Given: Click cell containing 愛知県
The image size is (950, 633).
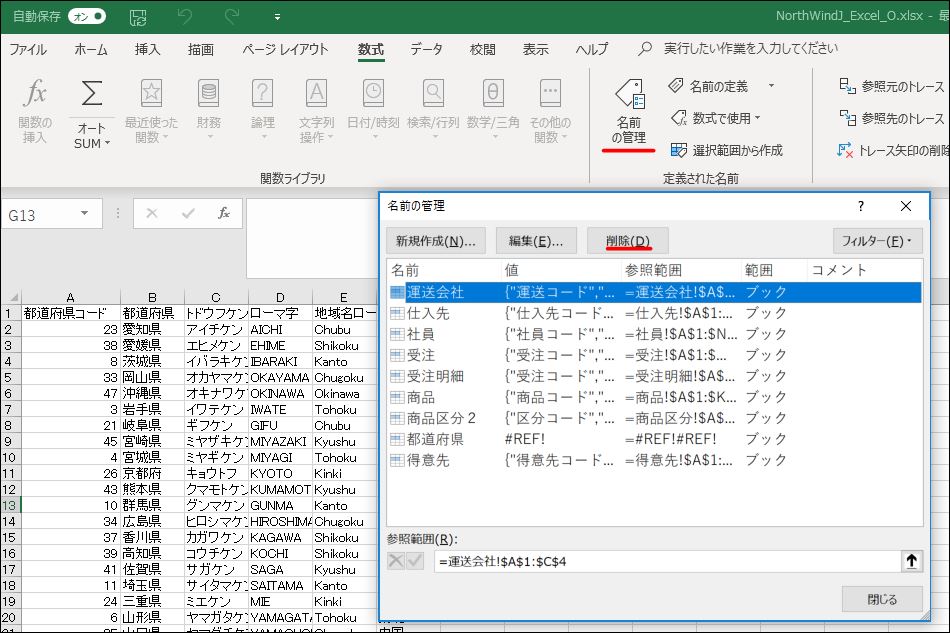Looking at the screenshot, I should point(152,330).
